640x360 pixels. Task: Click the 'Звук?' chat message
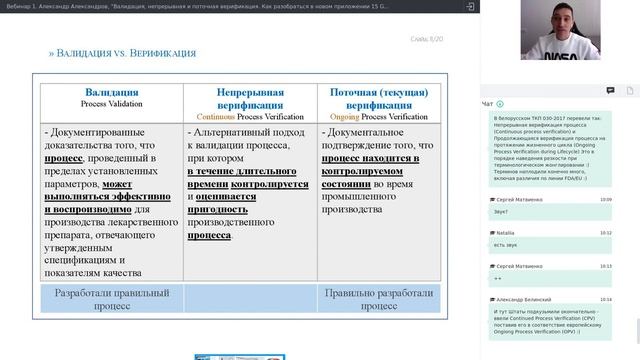(550, 212)
